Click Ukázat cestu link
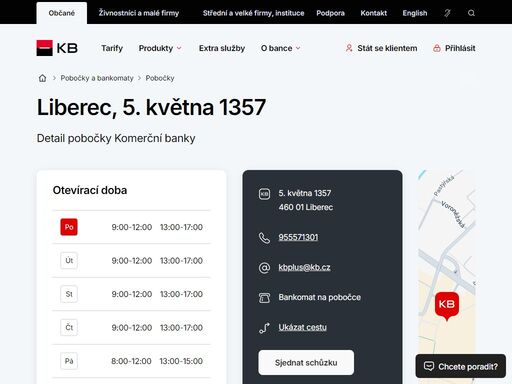The image size is (512, 384). [x=302, y=327]
